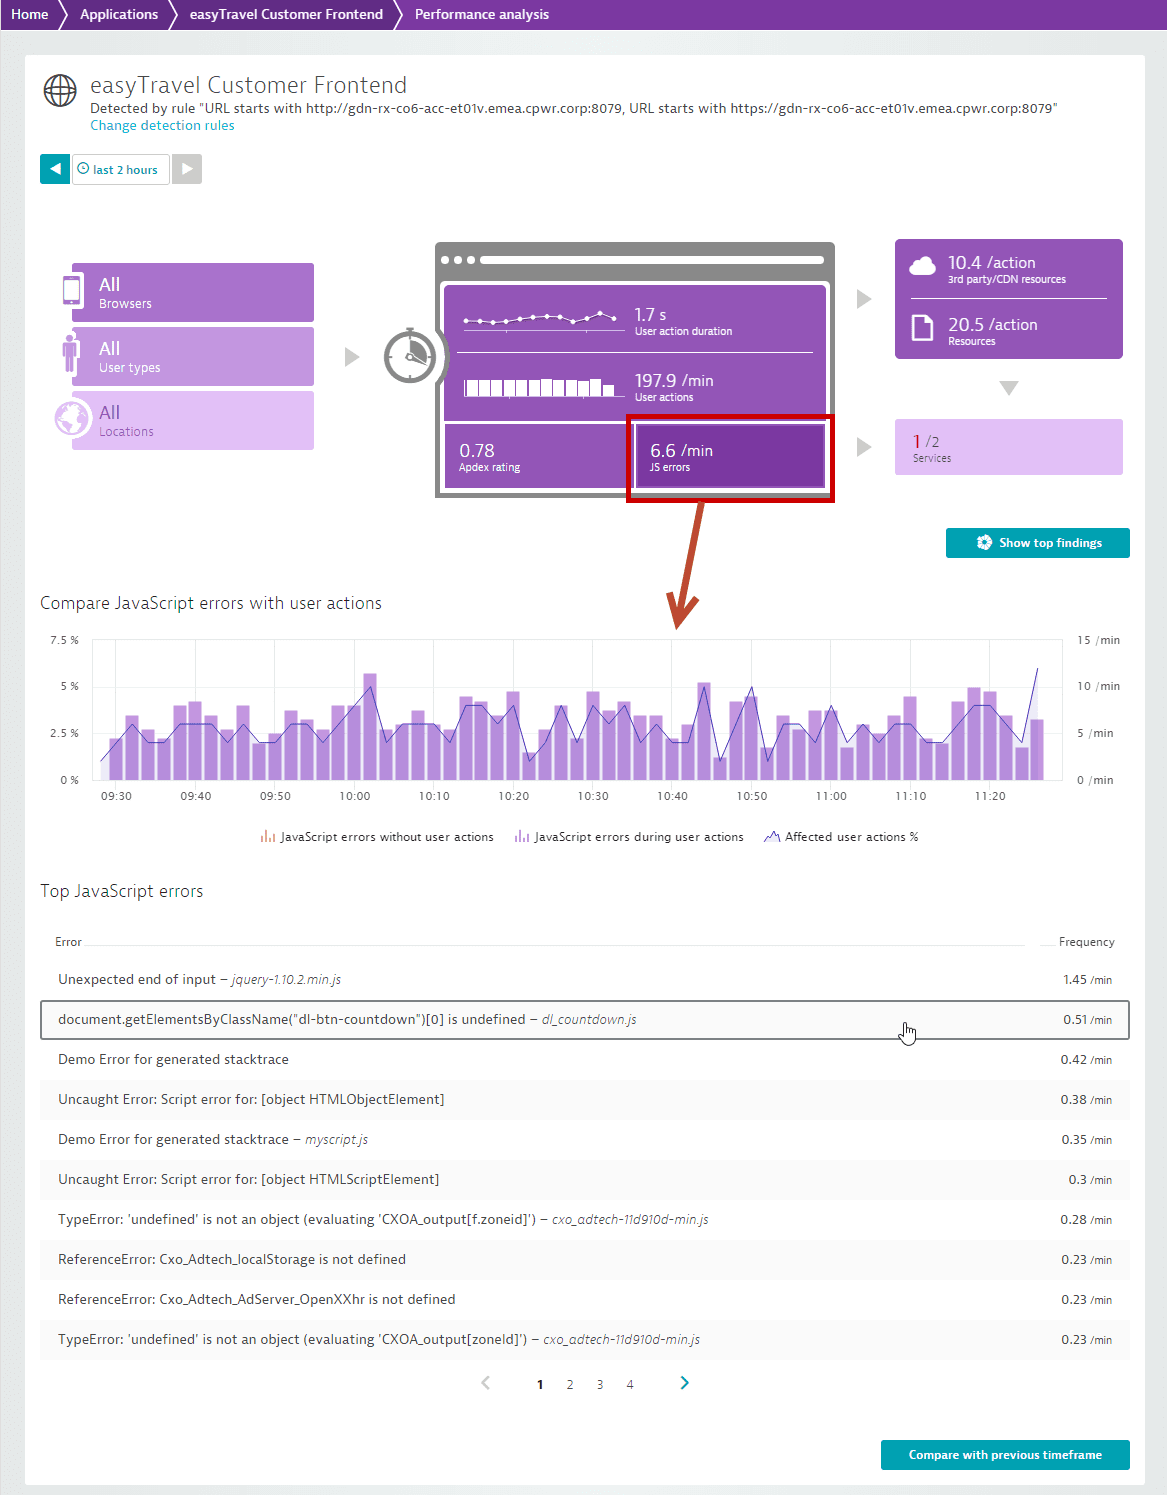The height and width of the screenshot is (1495, 1167).
Task: Click the Error column header
Action: 68,942
